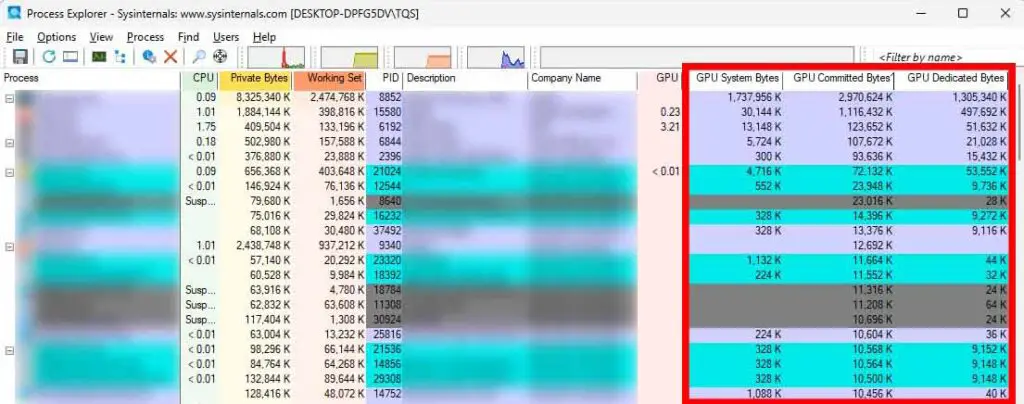This screenshot has height=404, width=1024.
Task: Click the red X Kill Process icon
Action: click(x=170, y=57)
